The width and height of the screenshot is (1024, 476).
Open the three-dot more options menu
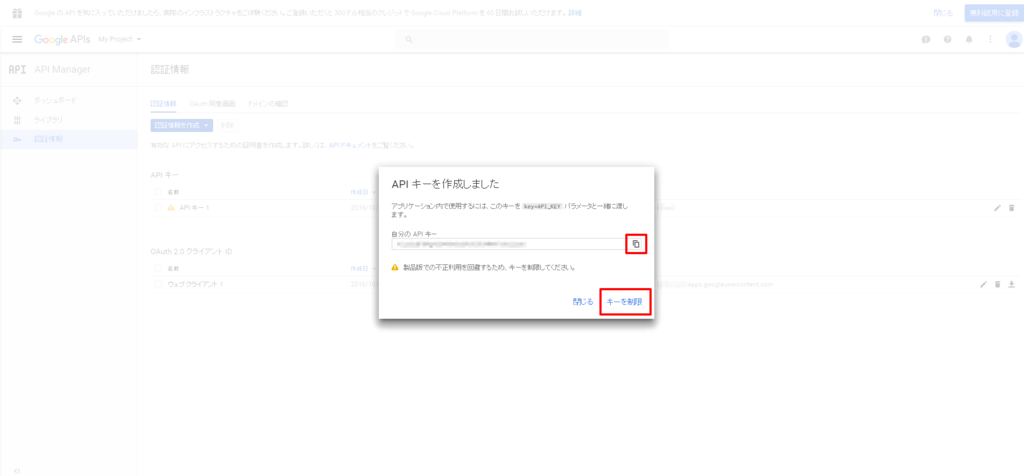click(x=990, y=39)
